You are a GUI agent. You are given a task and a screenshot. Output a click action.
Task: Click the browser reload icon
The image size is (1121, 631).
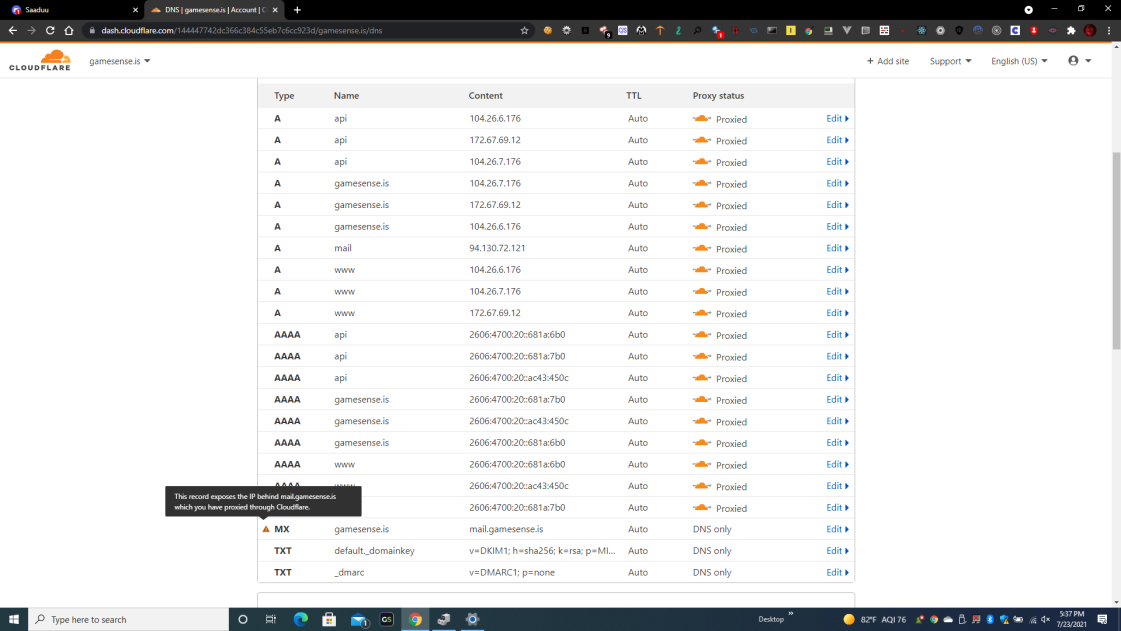pyautogui.click(x=49, y=31)
